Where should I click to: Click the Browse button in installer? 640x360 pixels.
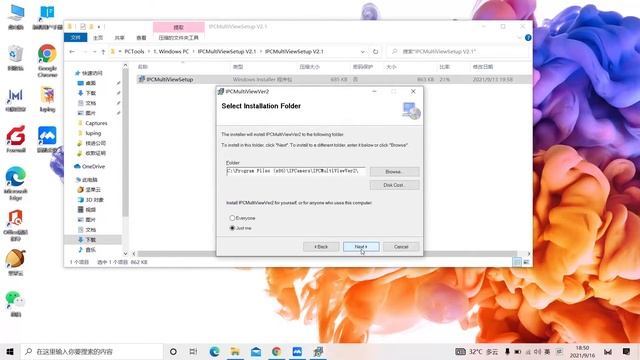[394, 172]
